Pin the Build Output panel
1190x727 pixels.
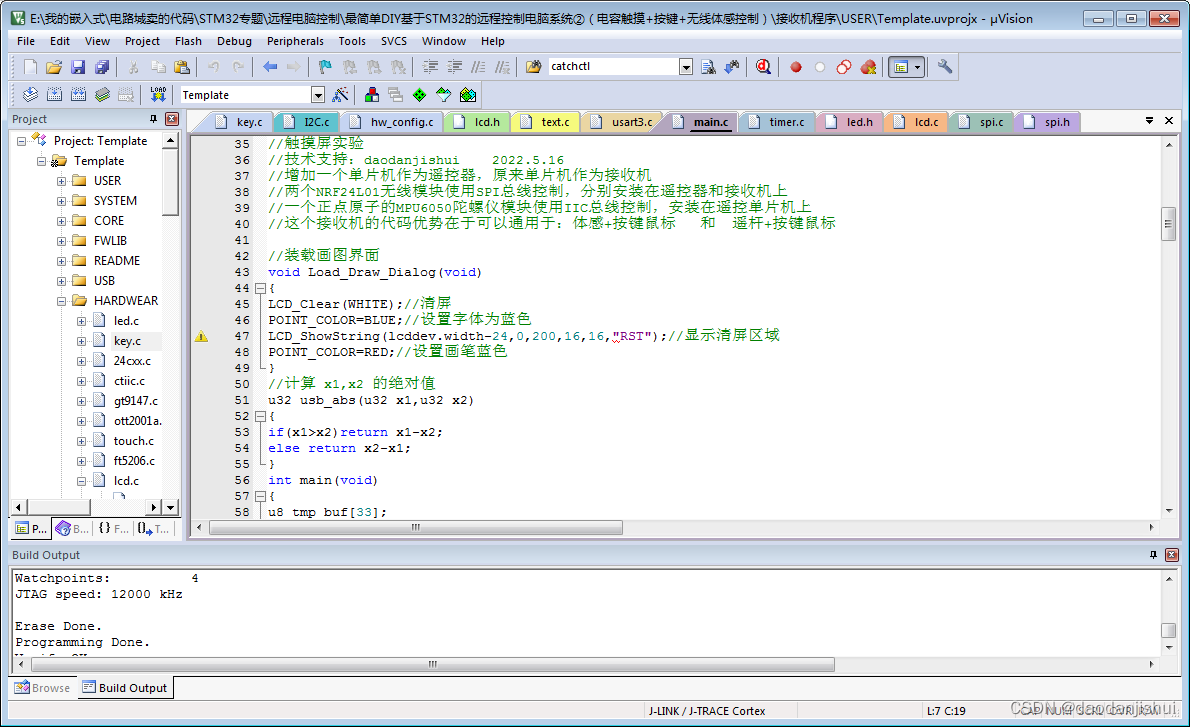(1154, 555)
